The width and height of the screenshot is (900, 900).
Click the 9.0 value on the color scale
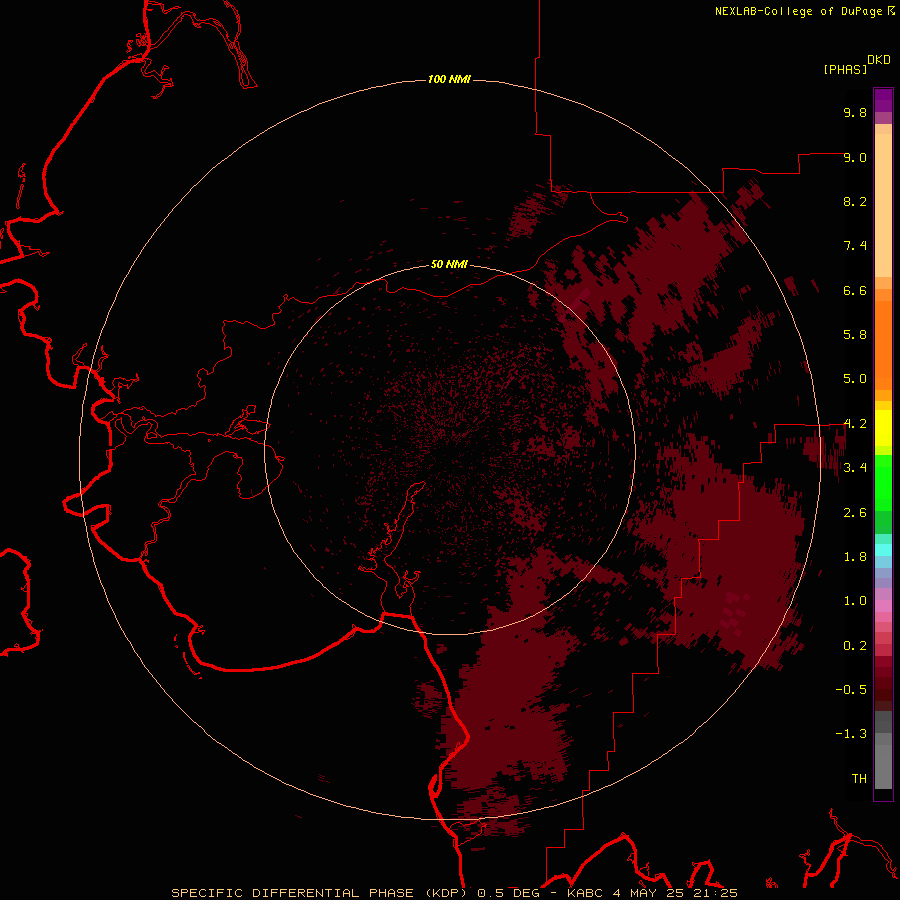855,157
